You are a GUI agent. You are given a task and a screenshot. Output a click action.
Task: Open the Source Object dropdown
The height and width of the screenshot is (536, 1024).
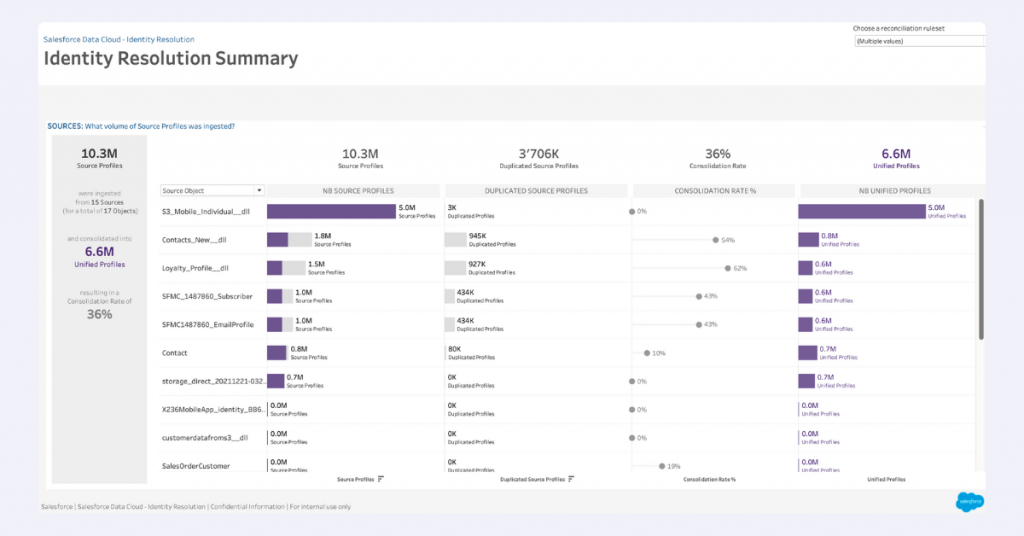212,191
